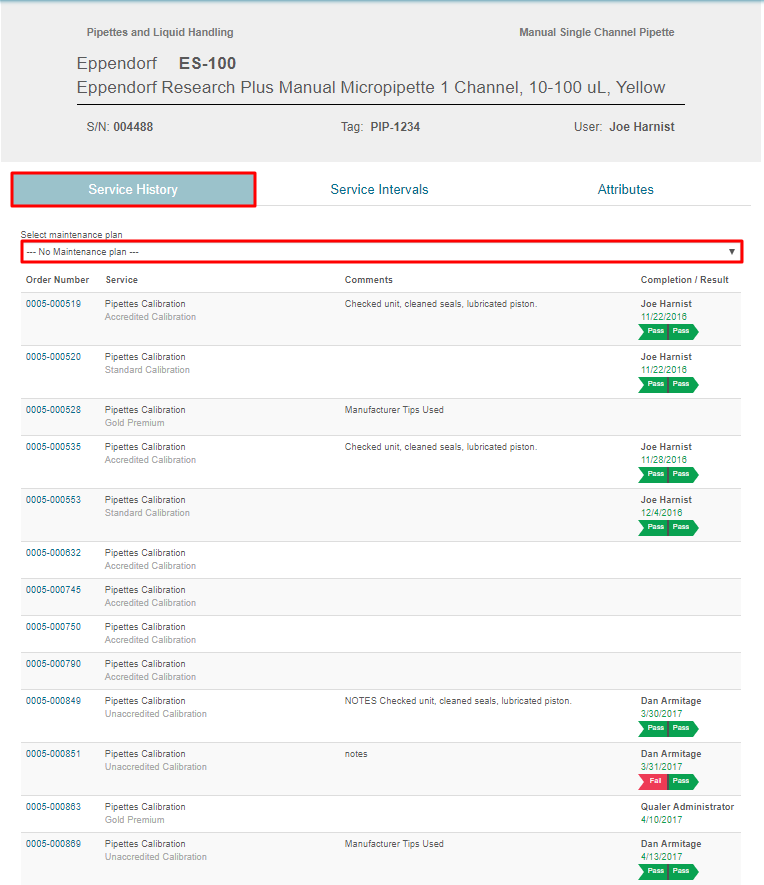Click the Qualer Administrator name
This screenshot has width=764, height=885.
click(x=687, y=807)
